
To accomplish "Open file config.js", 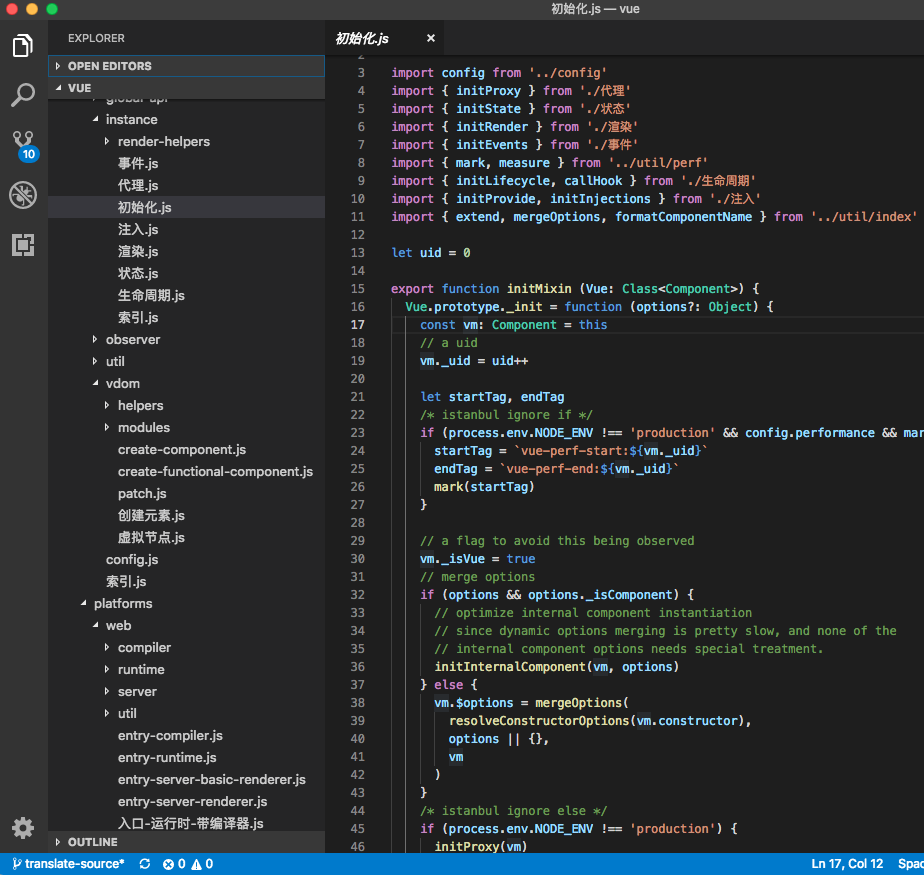I will [x=186, y=559].
